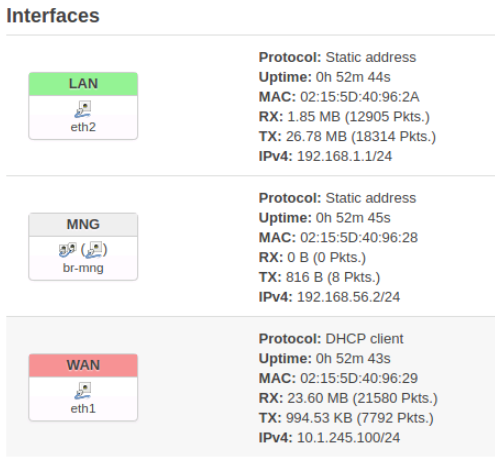Click the br-mng bridge icon

pyautogui.click(x=67, y=250)
